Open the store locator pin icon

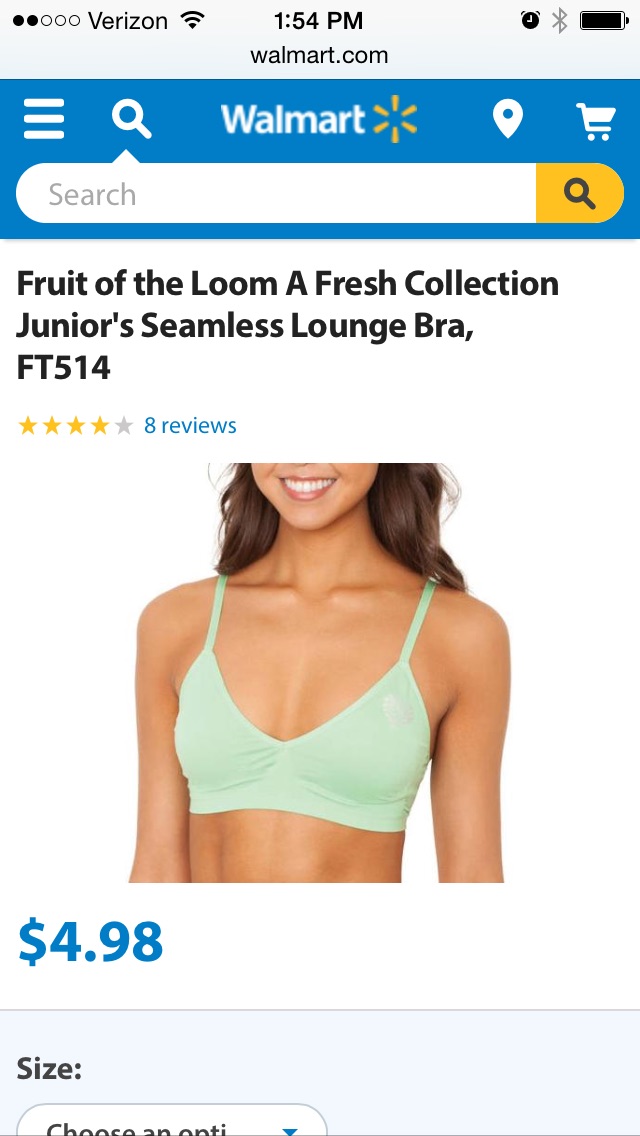[507, 120]
